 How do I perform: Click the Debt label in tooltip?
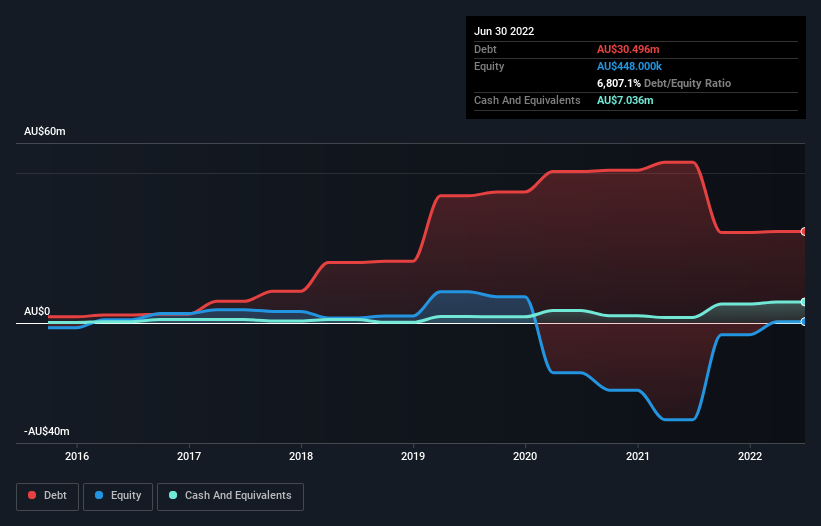[485, 49]
